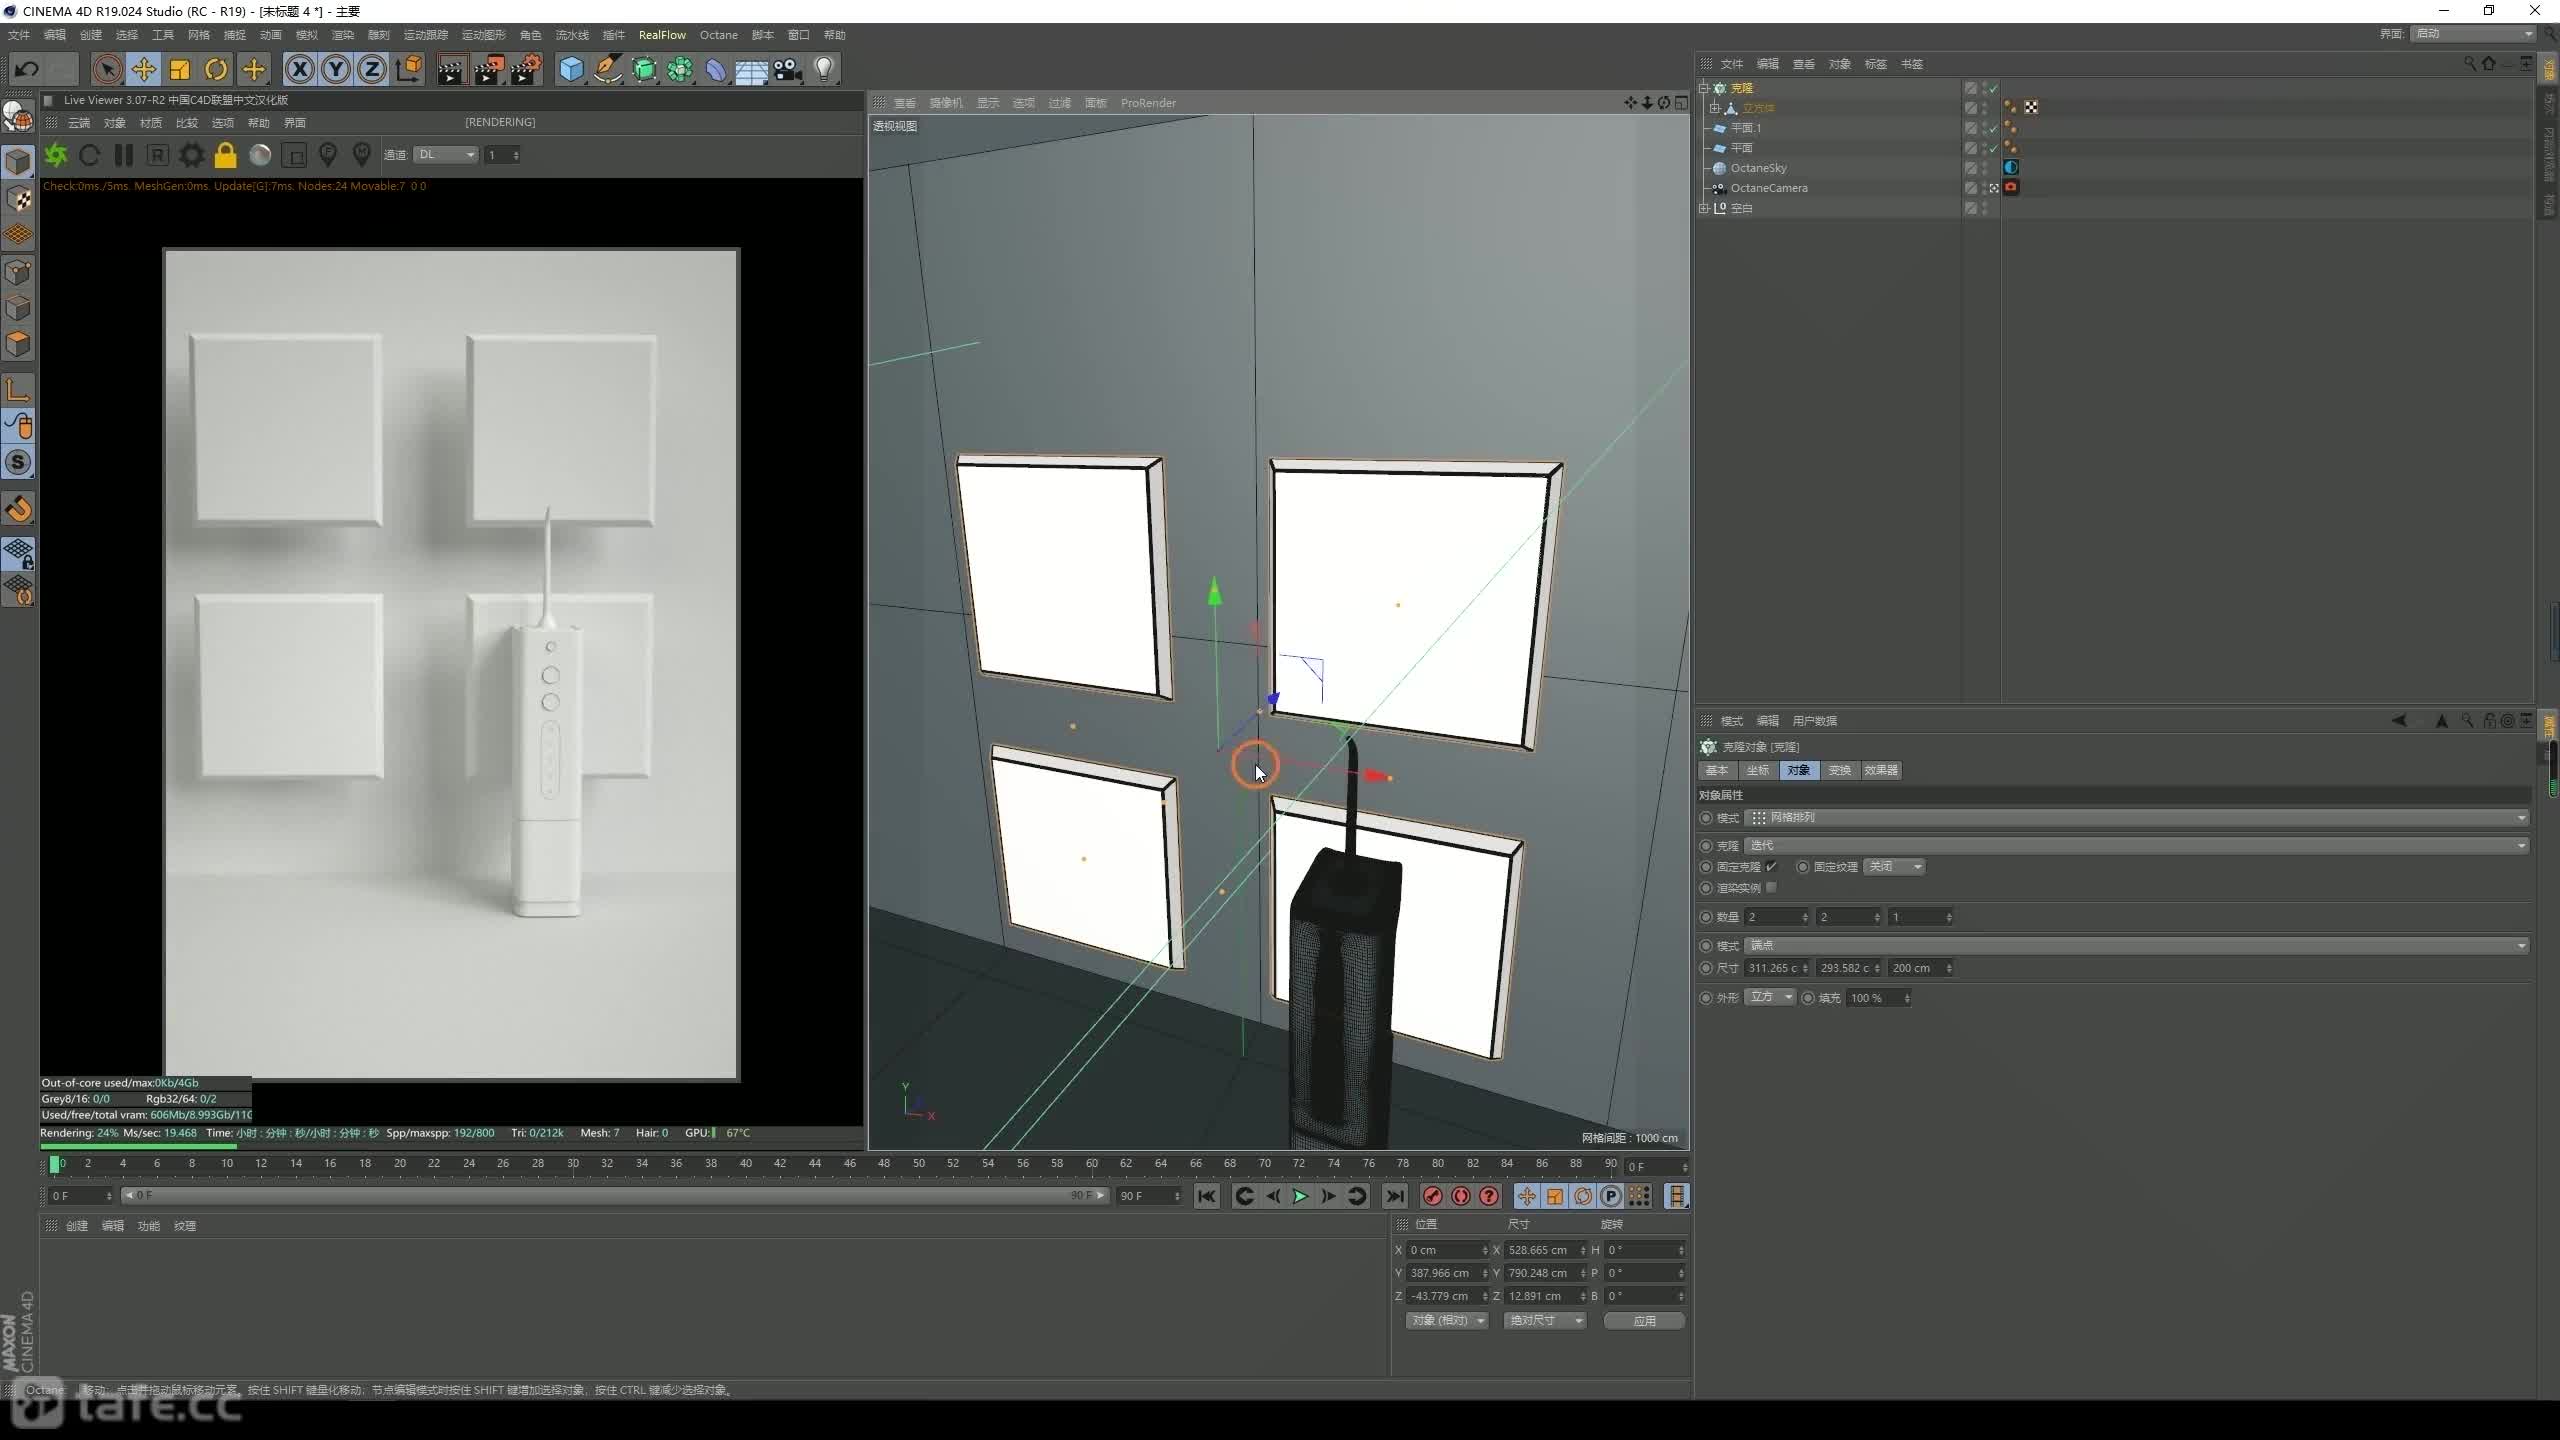Click the coordinate system icon
Viewport: 2560px width, 1440px height.
point(409,69)
